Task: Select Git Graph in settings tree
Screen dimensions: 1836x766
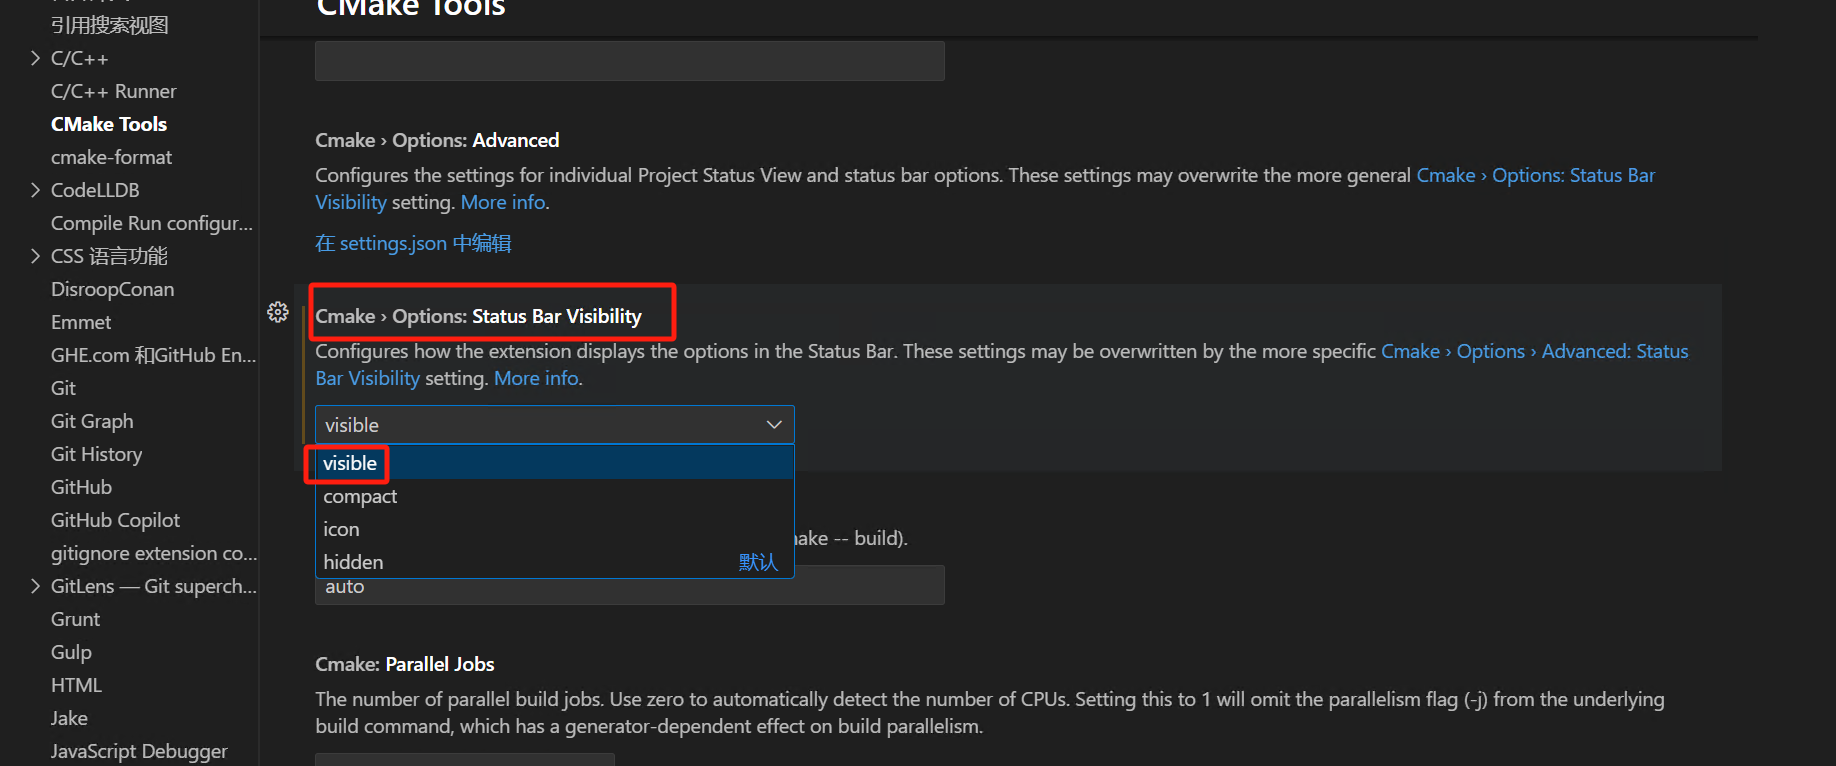Action: pos(92,421)
